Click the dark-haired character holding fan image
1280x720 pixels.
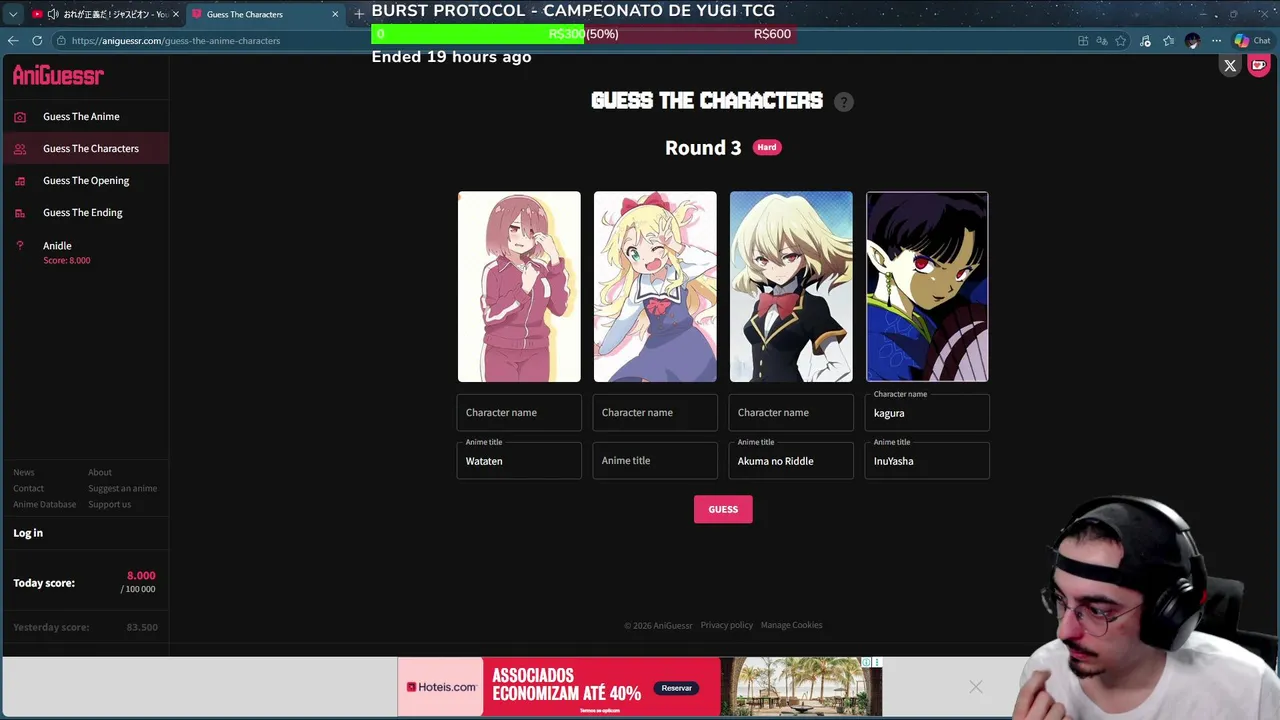[x=927, y=287]
